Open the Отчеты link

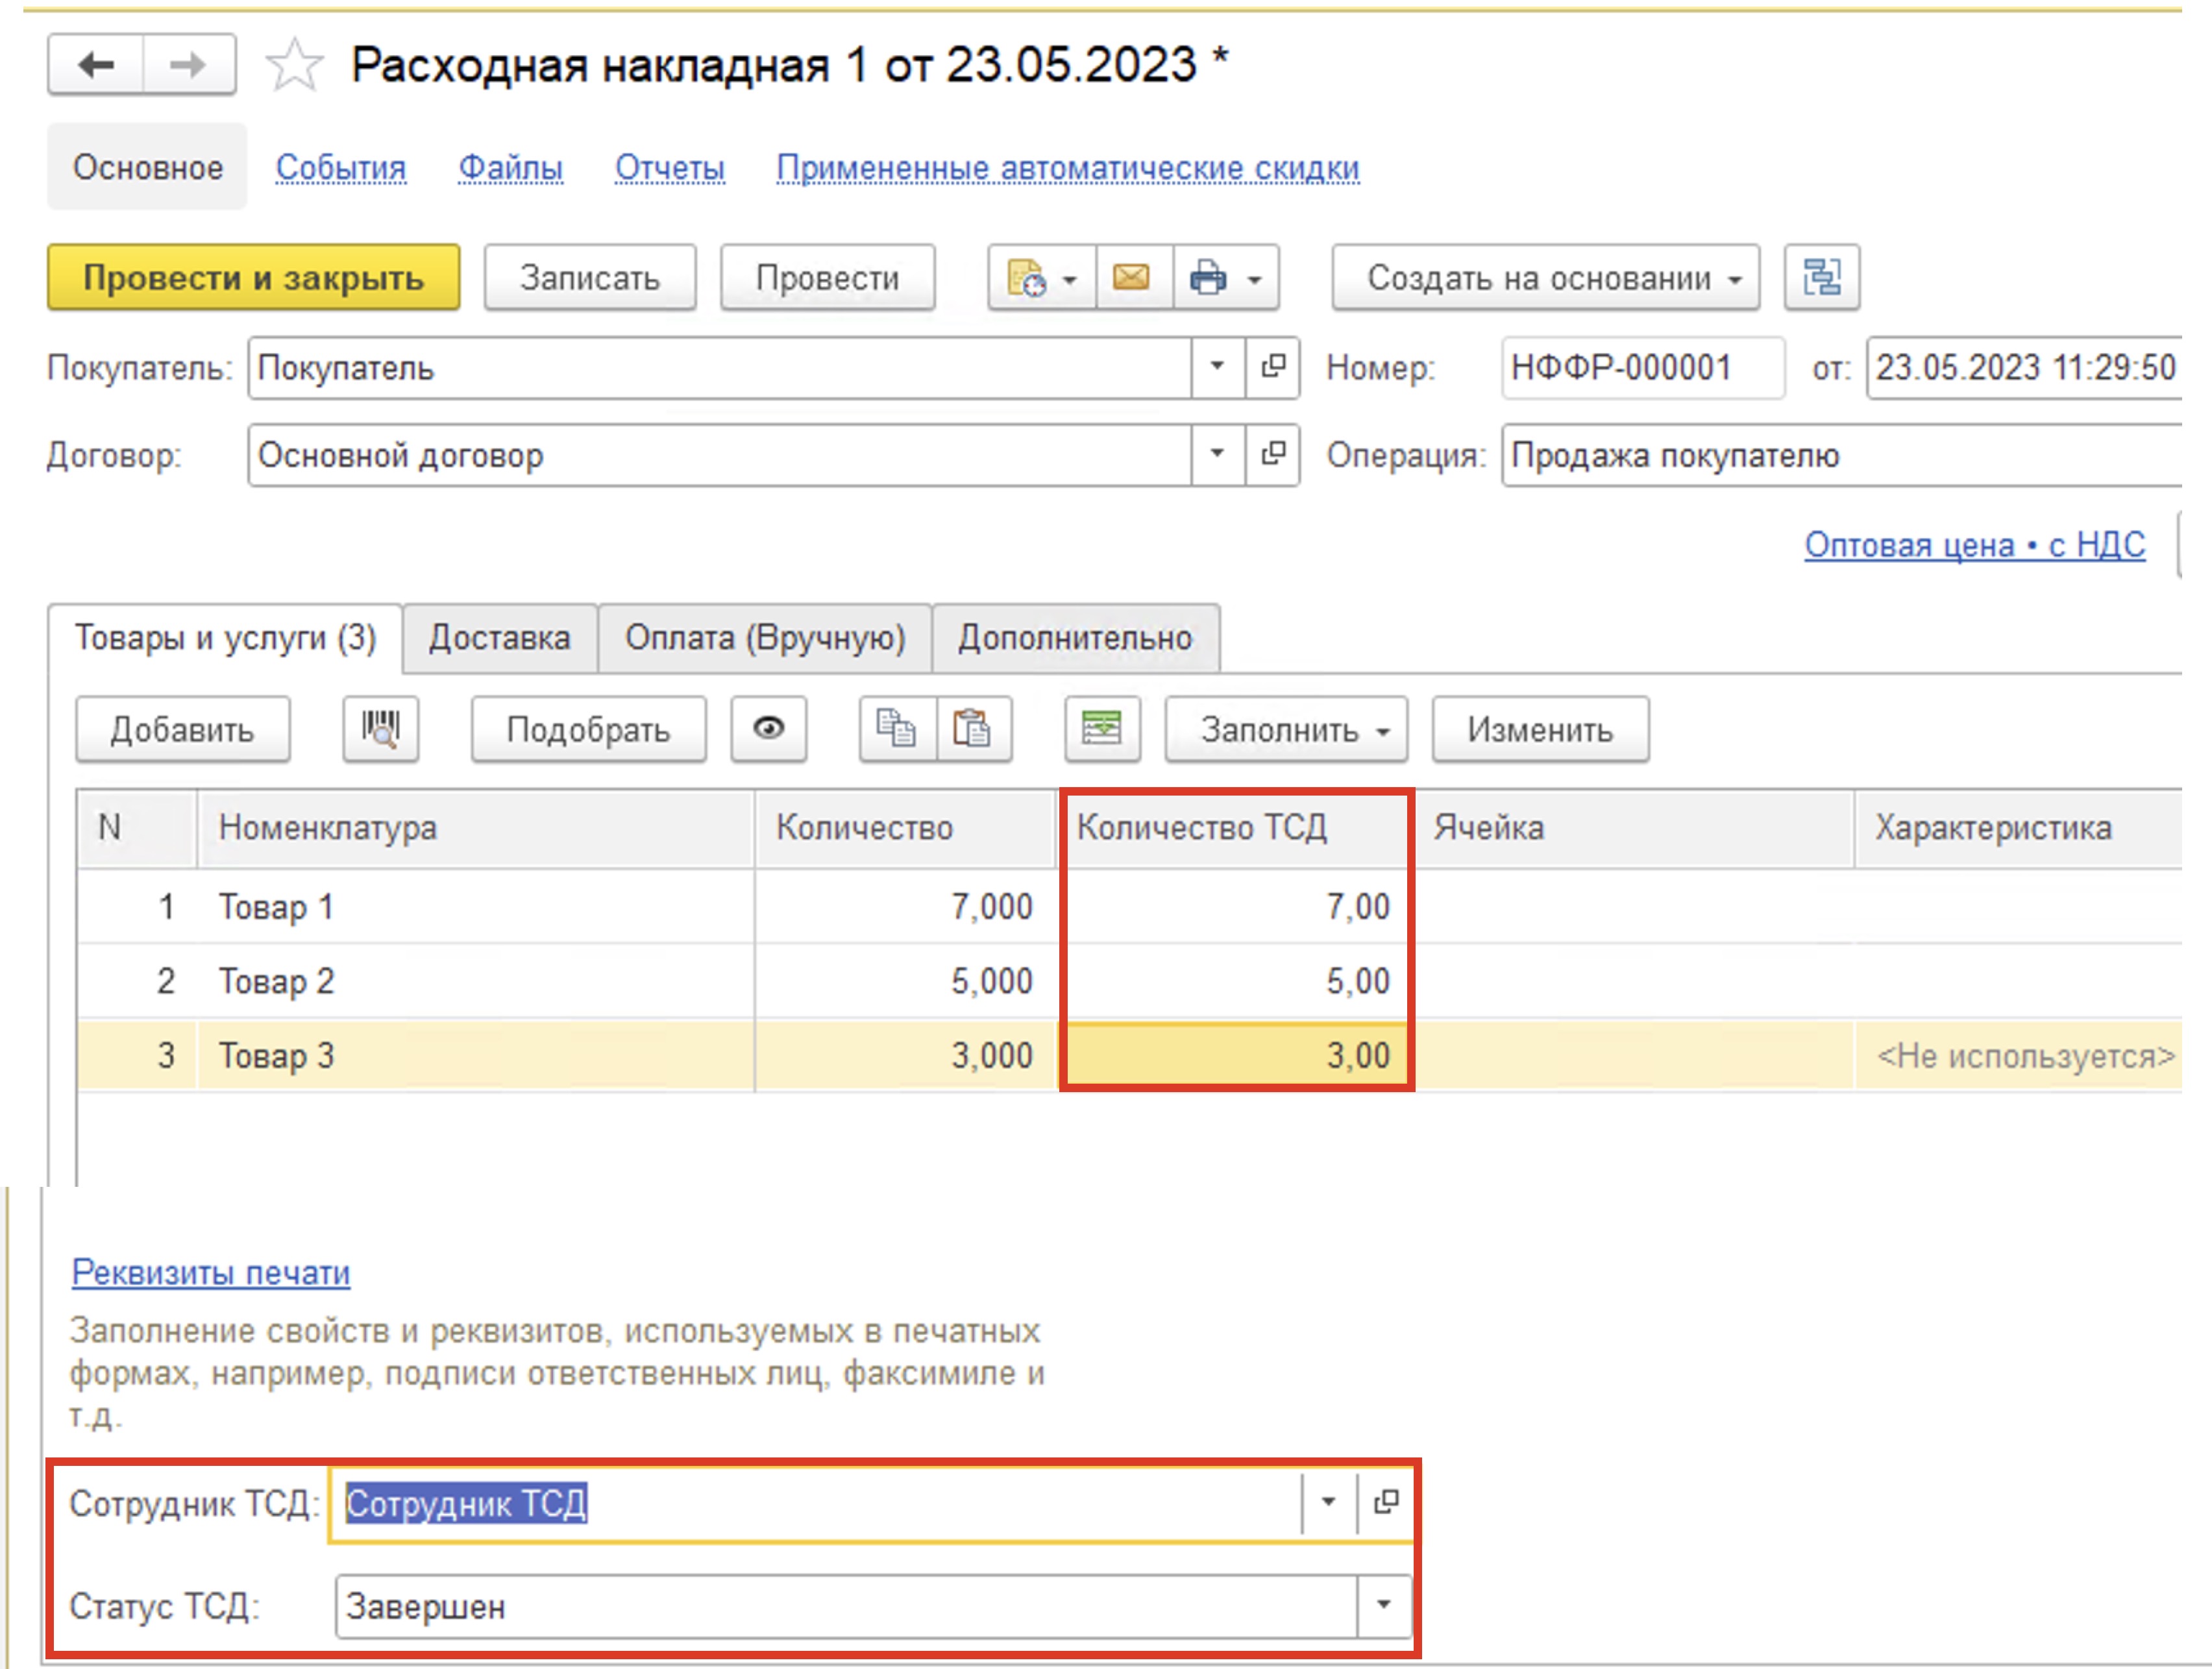click(x=670, y=168)
